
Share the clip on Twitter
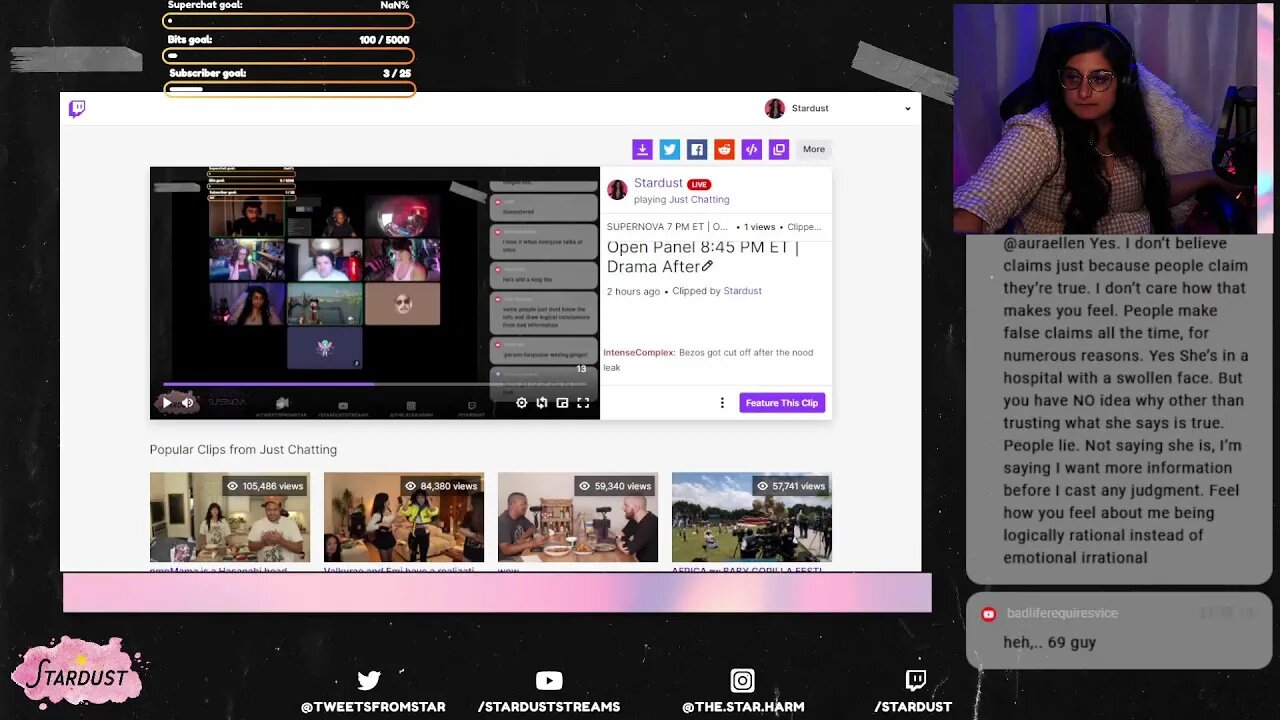point(670,150)
